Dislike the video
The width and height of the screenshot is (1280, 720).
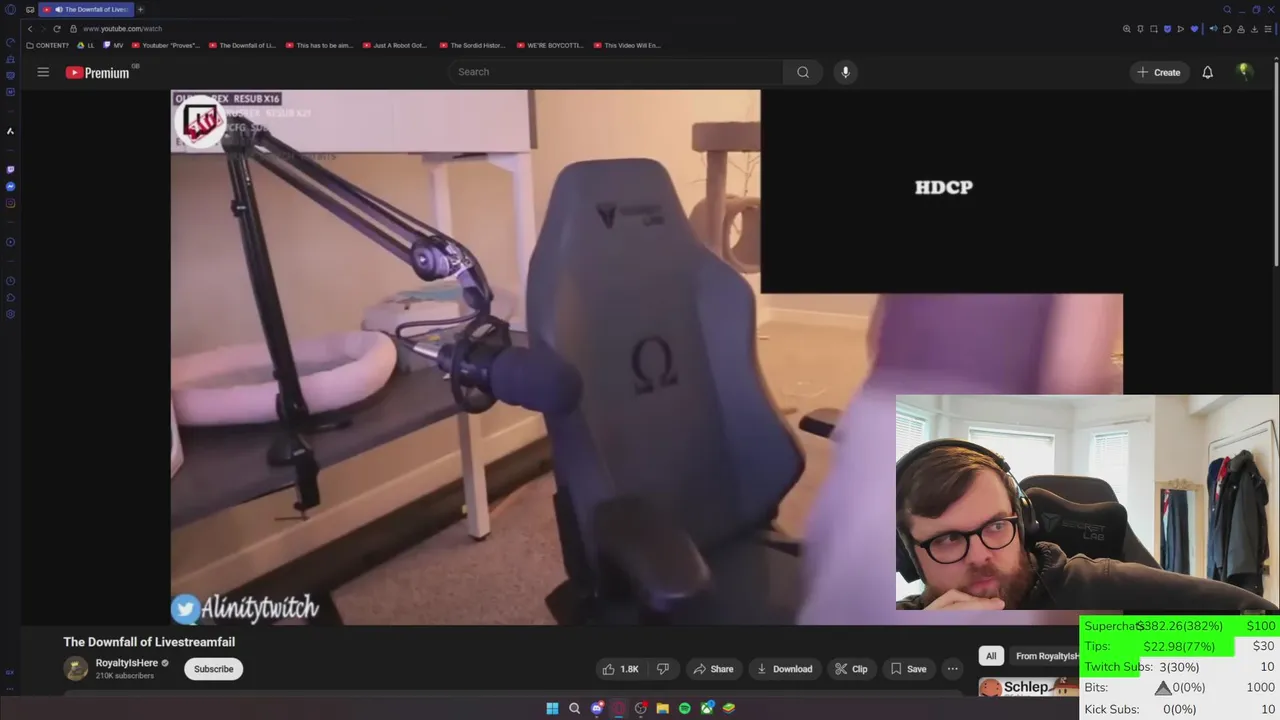pos(662,669)
